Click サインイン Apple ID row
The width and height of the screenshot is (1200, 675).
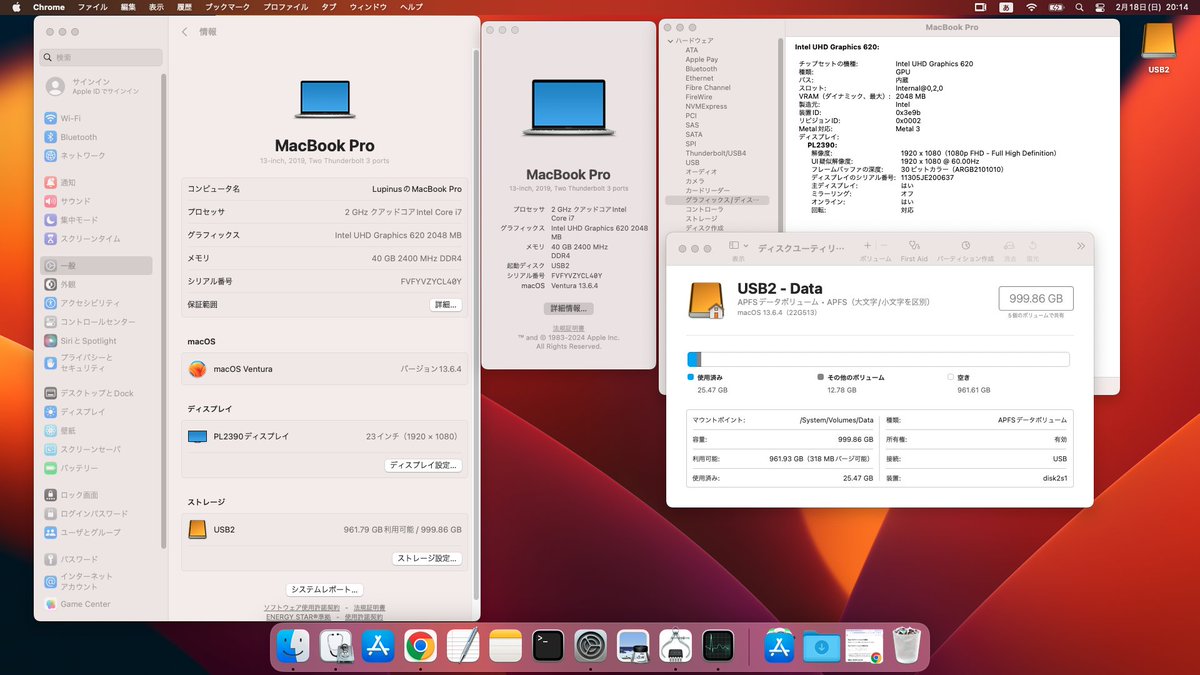(101, 86)
